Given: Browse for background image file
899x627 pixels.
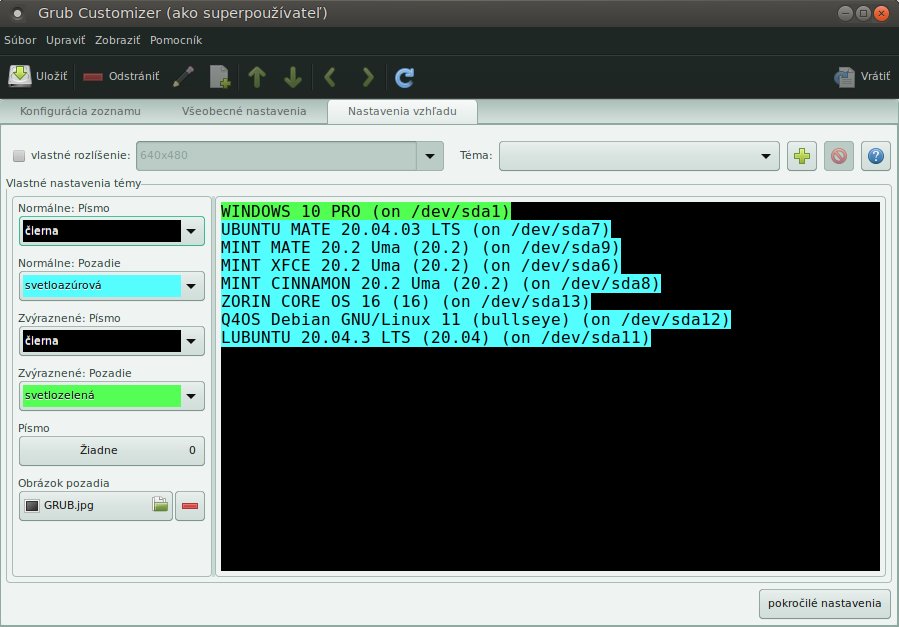Looking at the screenshot, I should click(x=160, y=506).
